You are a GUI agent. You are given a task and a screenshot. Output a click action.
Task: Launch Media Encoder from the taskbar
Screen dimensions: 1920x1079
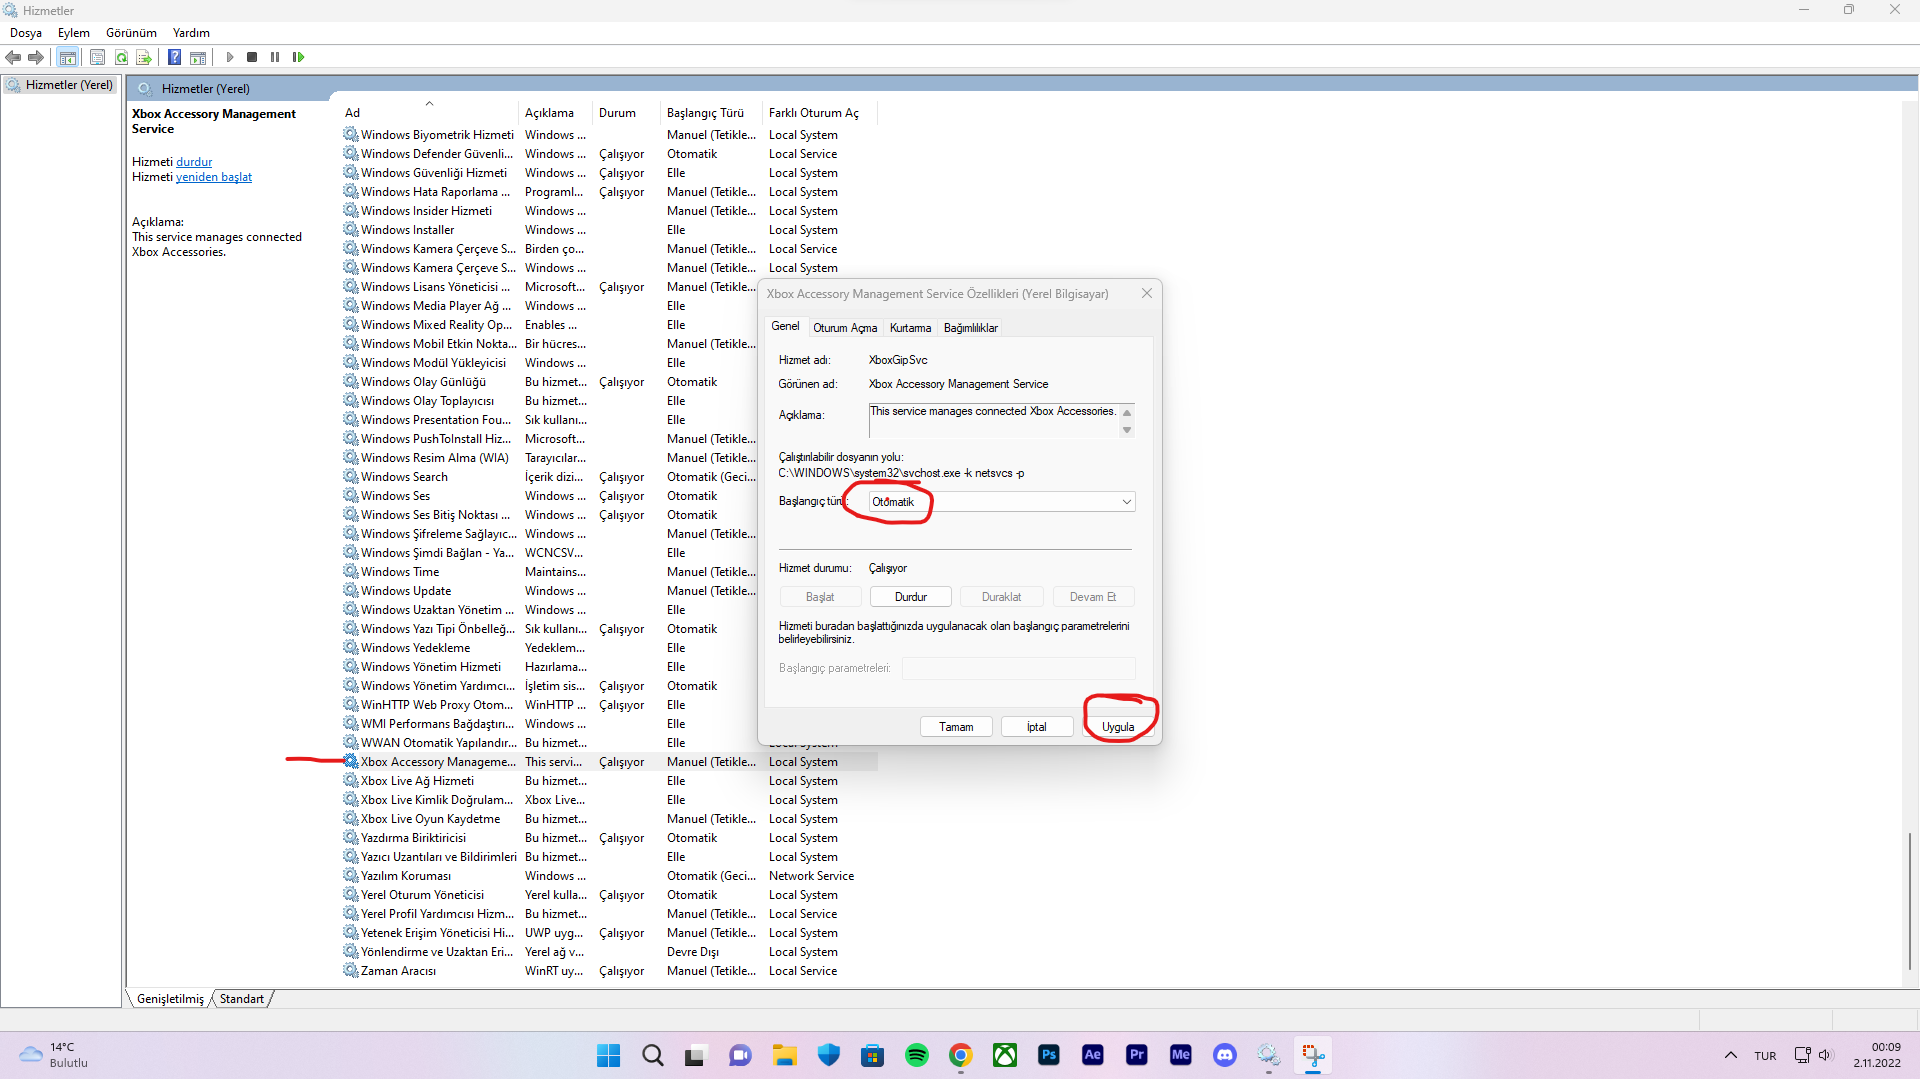pos(1180,1055)
